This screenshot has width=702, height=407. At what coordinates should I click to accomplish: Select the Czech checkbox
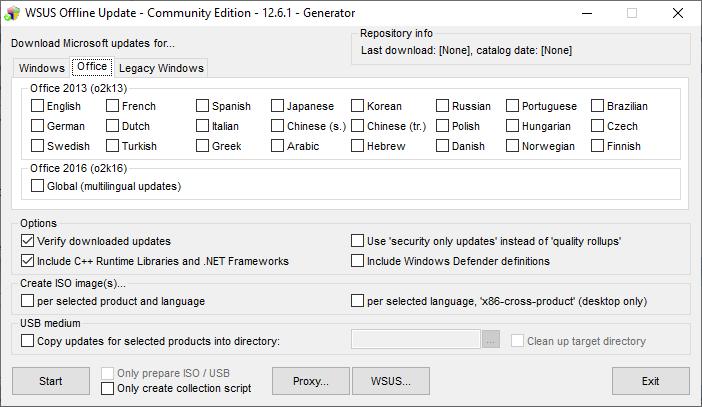[x=597, y=126]
